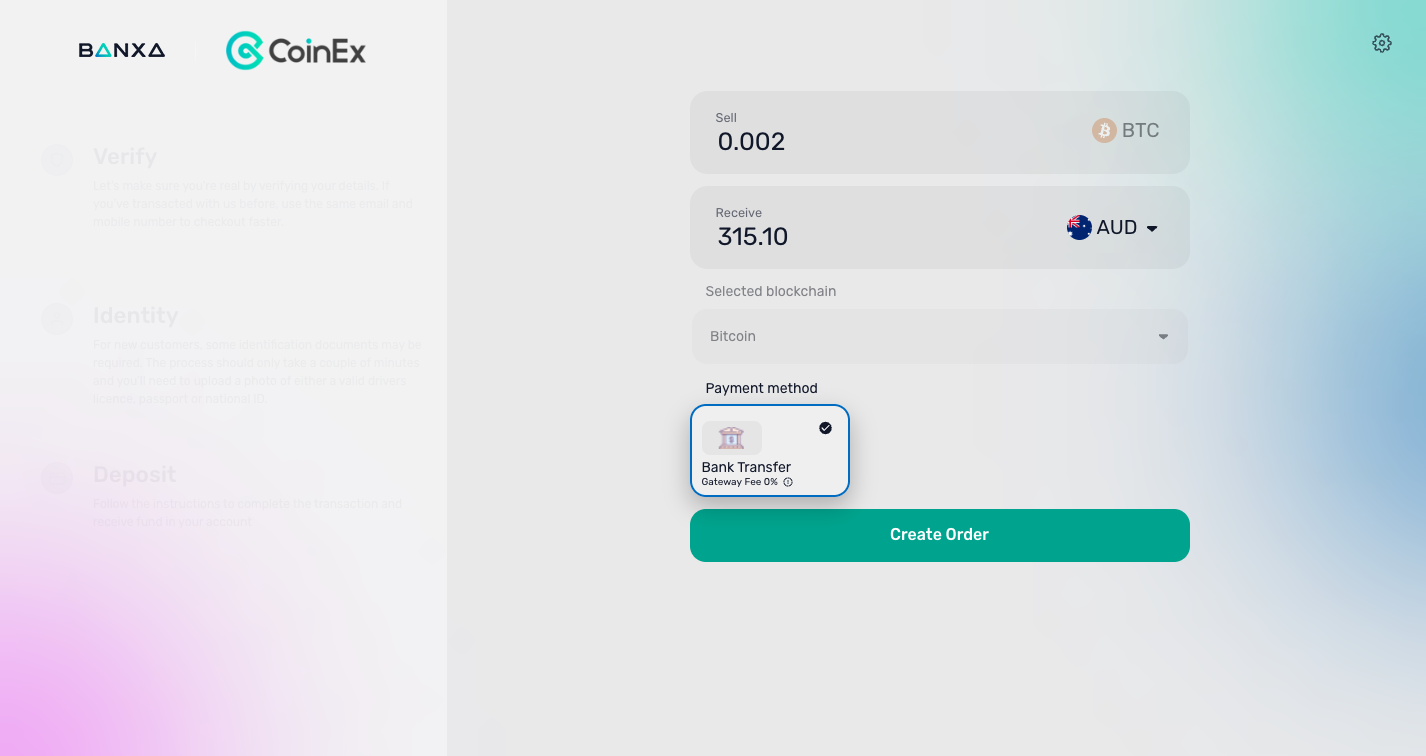1426x756 pixels.
Task: Click the Verify step circle icon
Action: click(57, 160)
